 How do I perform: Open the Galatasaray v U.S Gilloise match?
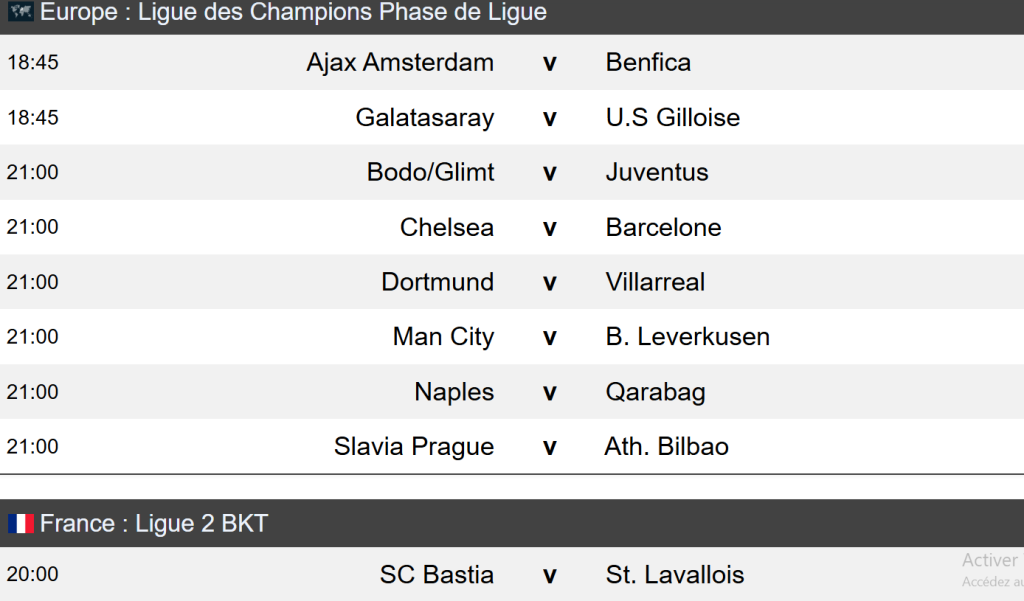(x=549, y=118)
